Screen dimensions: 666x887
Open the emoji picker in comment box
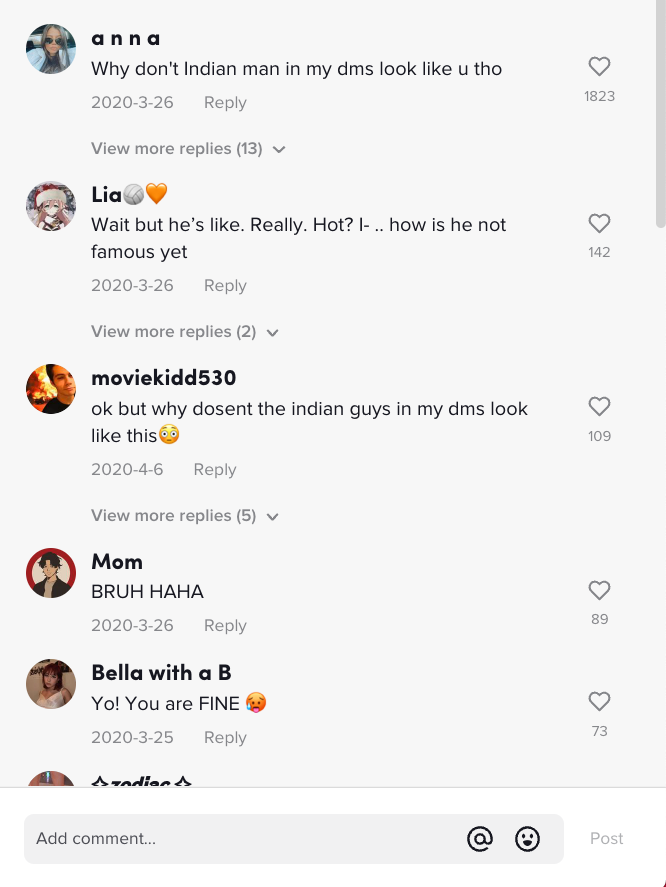tap(527, 838)
